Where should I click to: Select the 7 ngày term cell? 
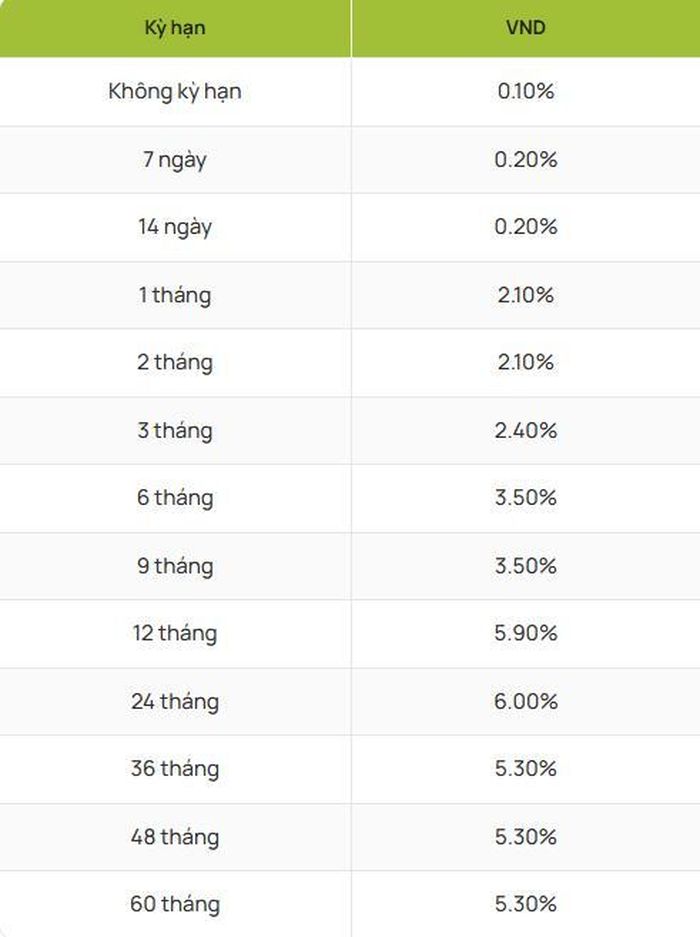(175, 160)
